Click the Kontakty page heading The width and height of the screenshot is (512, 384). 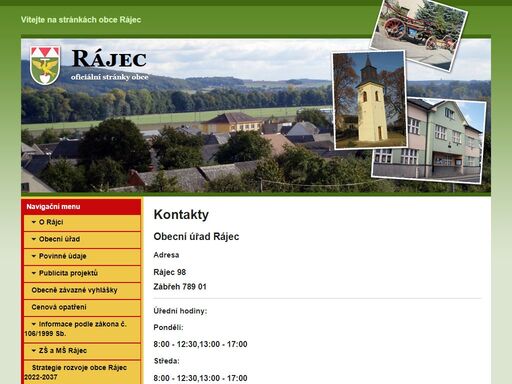pyautogui.click(x=181, y=215)
